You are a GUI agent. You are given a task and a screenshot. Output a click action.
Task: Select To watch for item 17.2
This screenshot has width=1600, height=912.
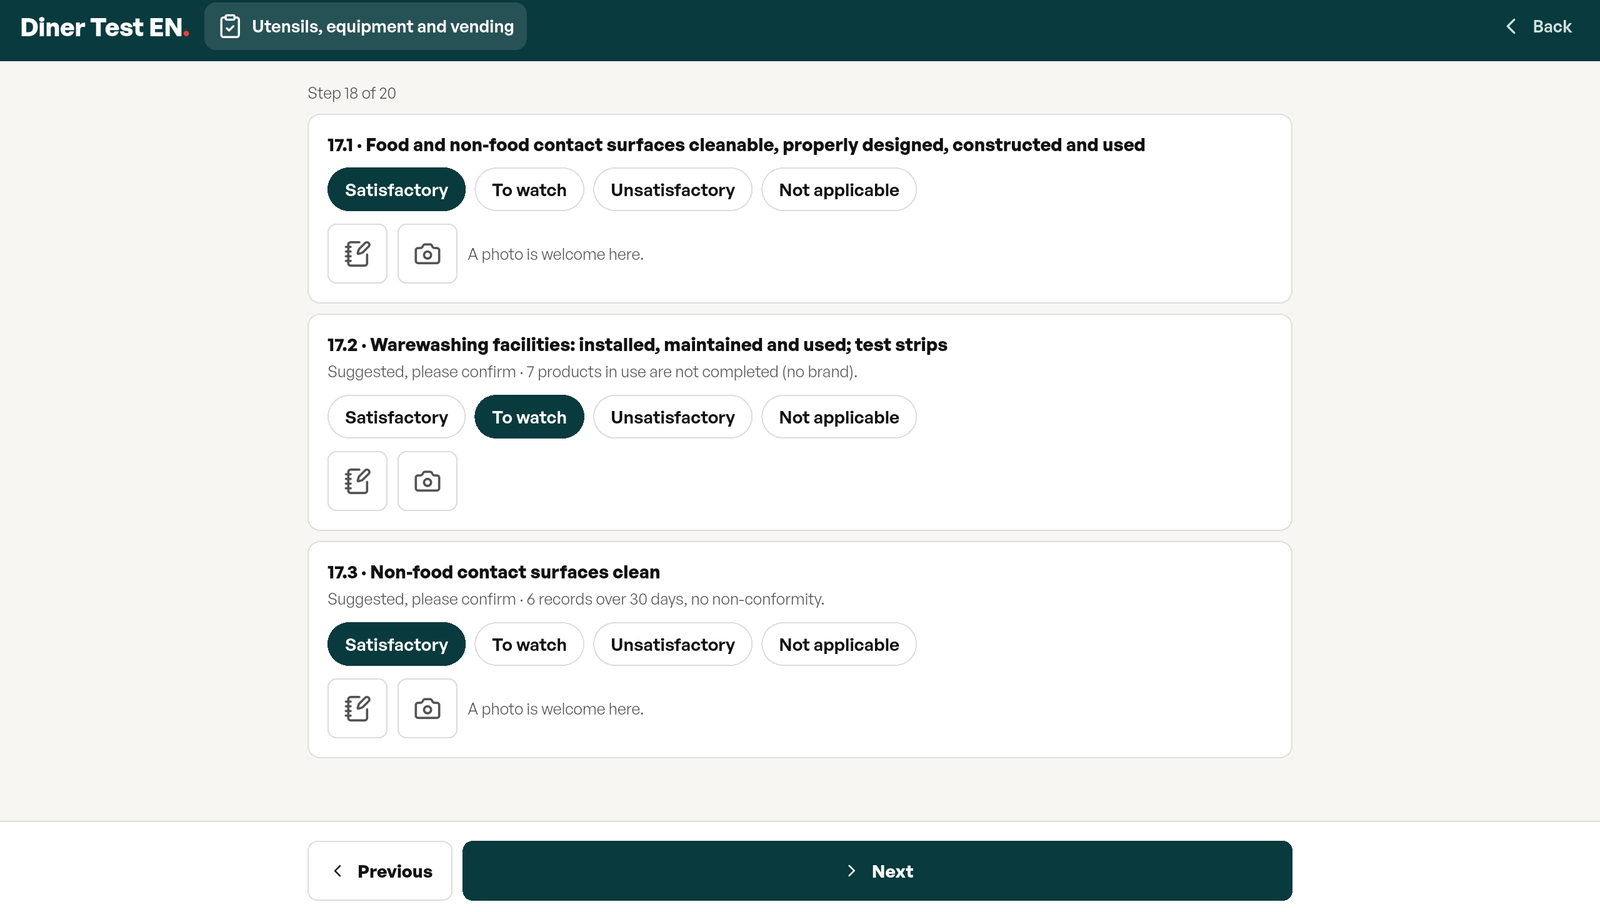click(x=529, y=417)
